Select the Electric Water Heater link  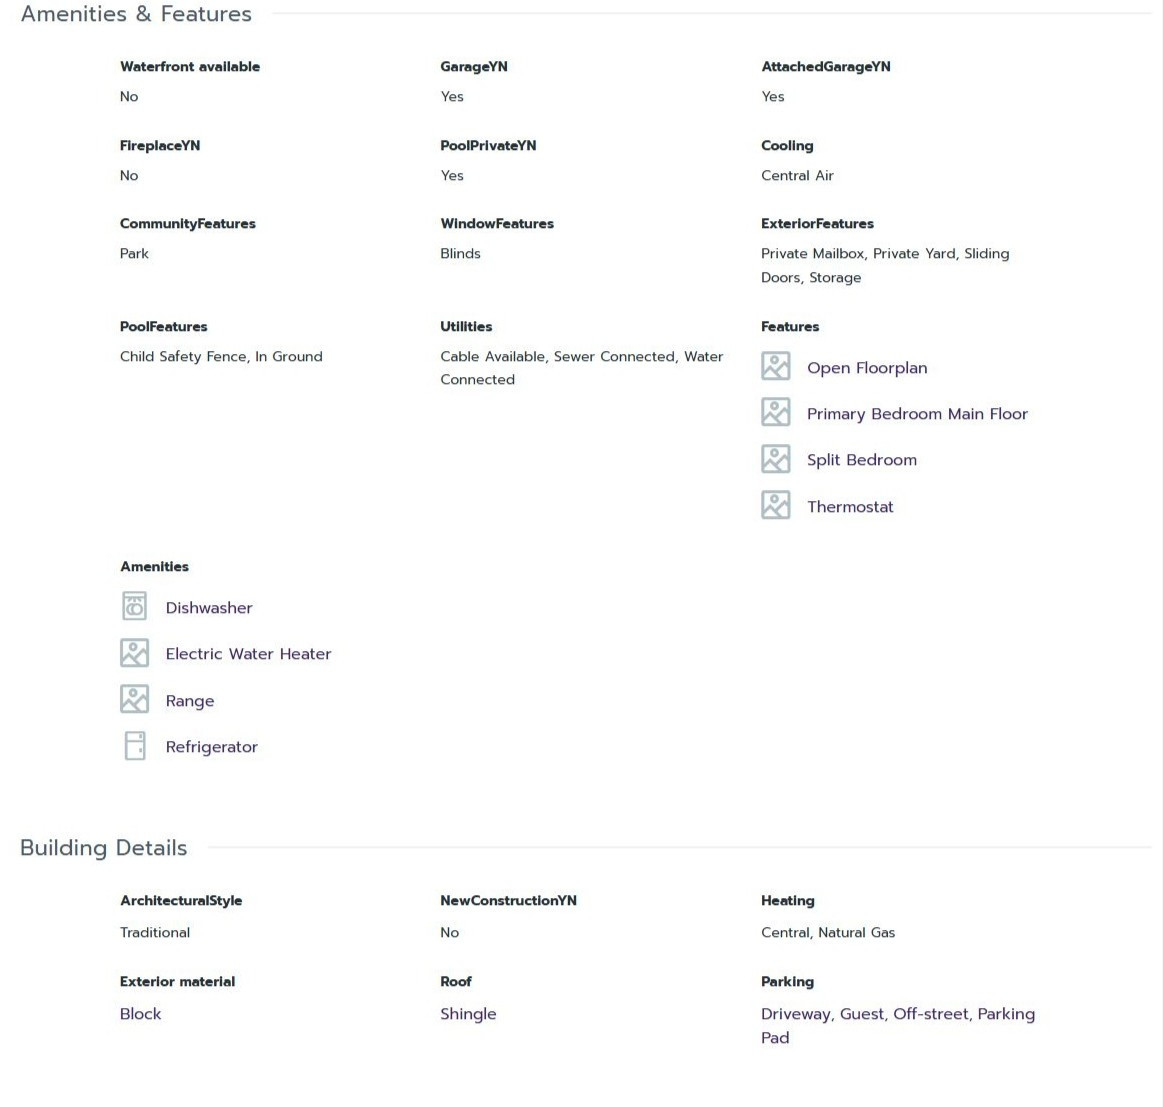[248, 654]
